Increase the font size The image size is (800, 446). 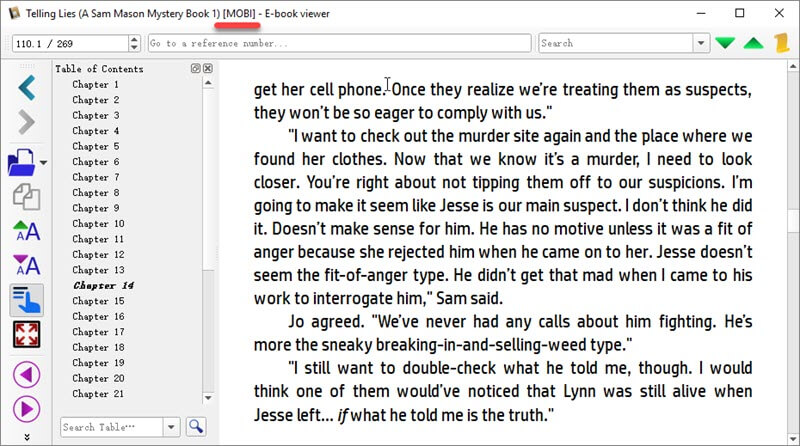pyautogui.click(x=26, y=231)
